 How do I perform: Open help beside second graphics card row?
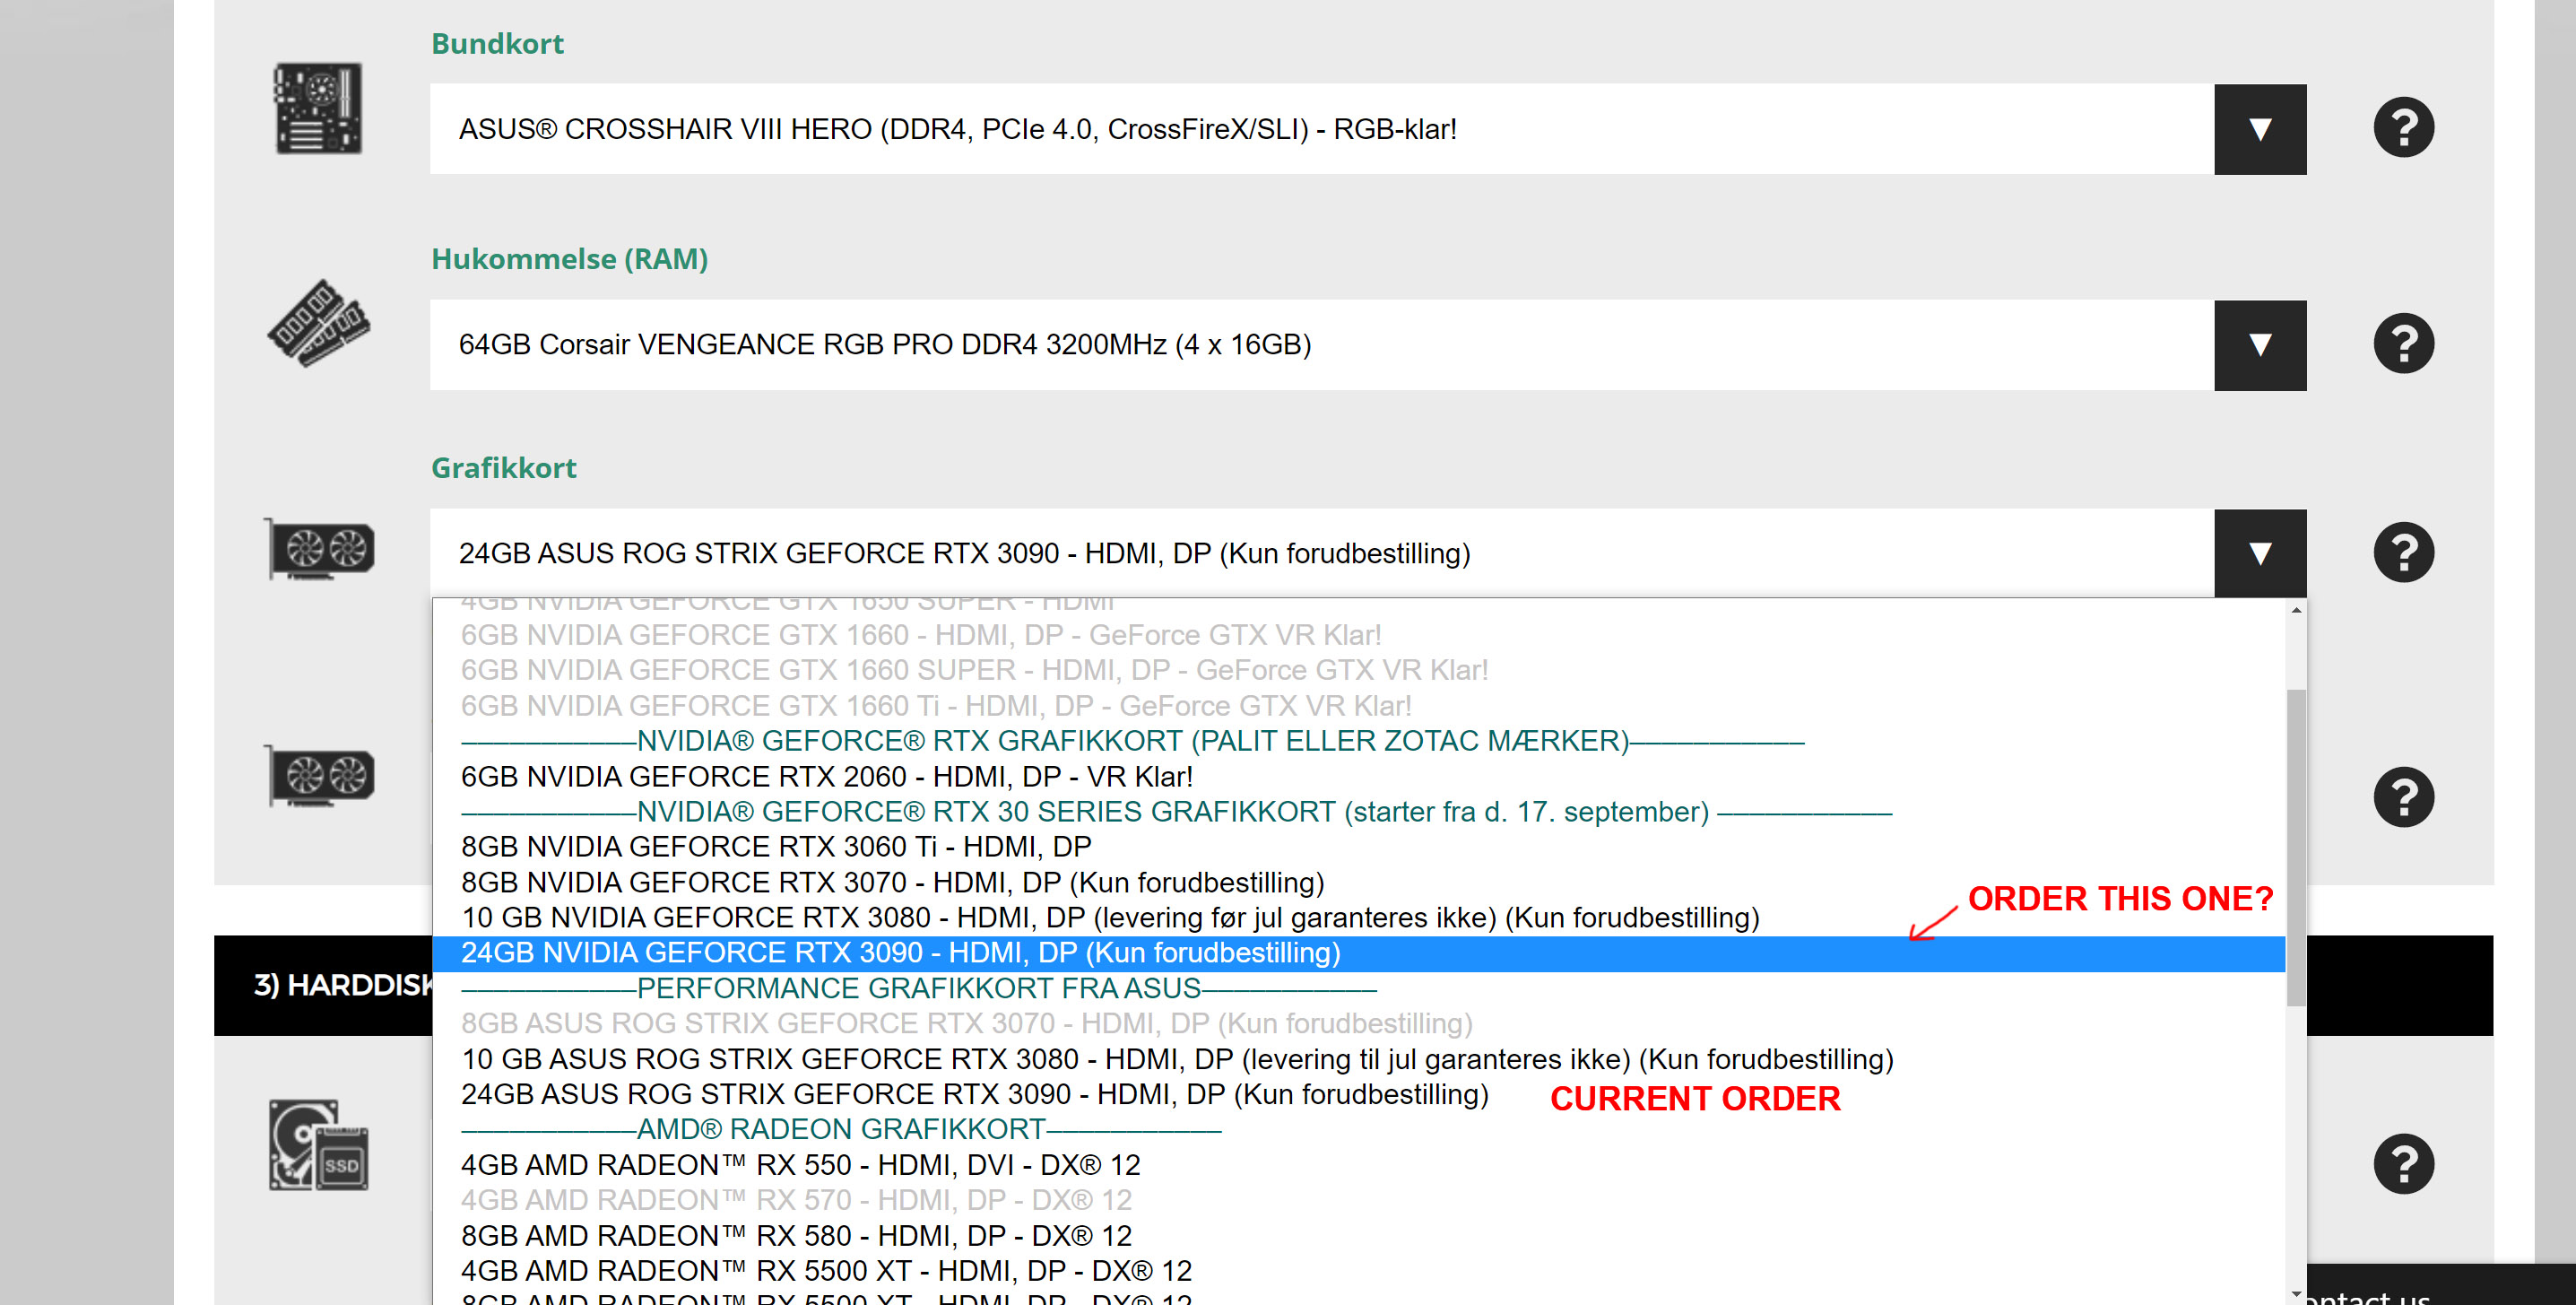(2403, 797)
